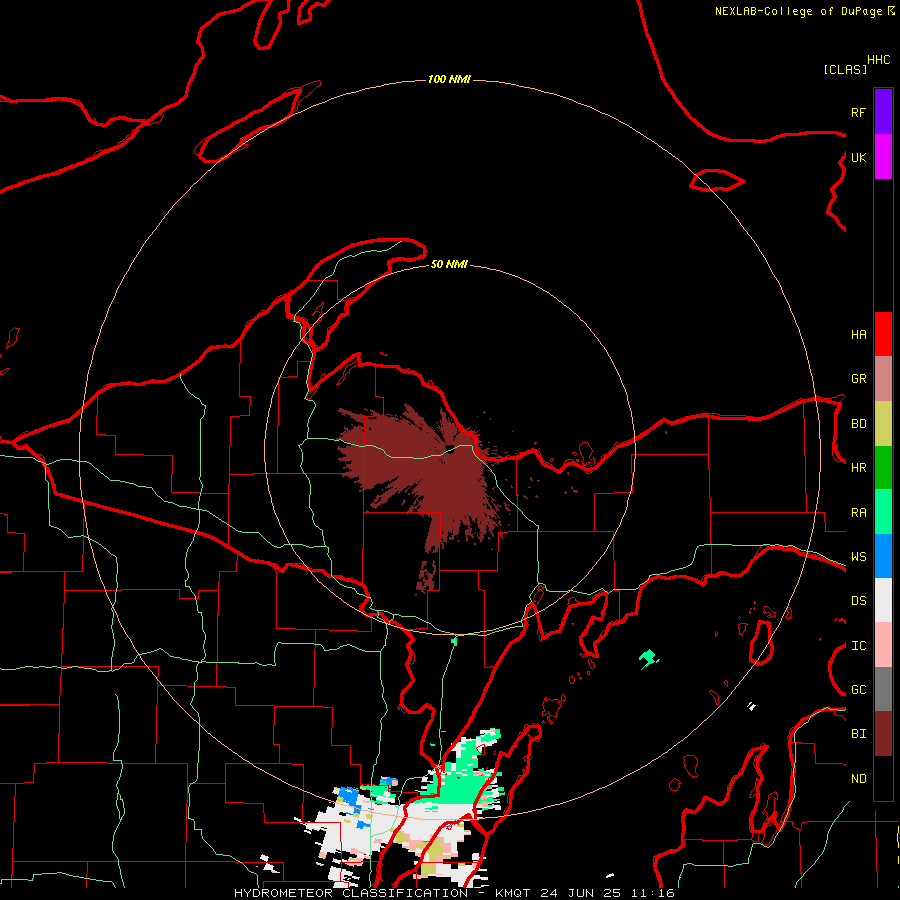The height and width of the screenshot is (900, 900).
Task: Click the RF purple legend color swatch
Action: (883, 112)
